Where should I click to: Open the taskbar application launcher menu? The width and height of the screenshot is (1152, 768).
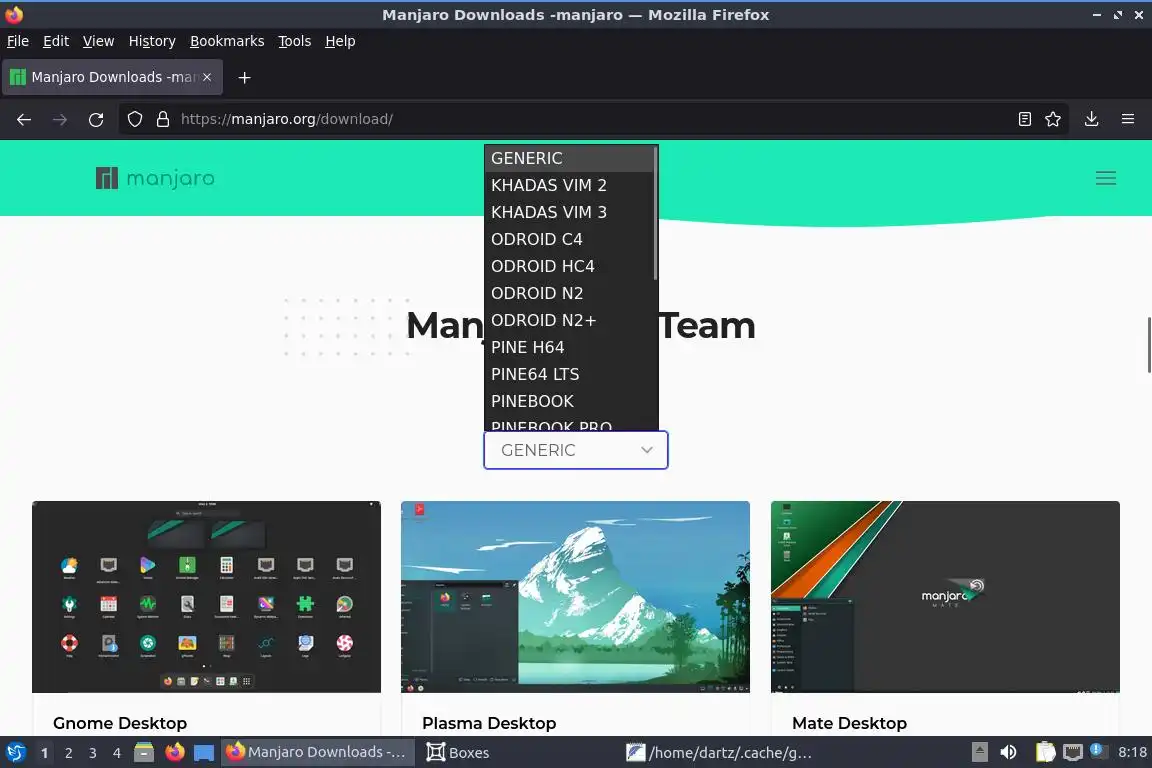pyautogui.click(x=15, y=753)
